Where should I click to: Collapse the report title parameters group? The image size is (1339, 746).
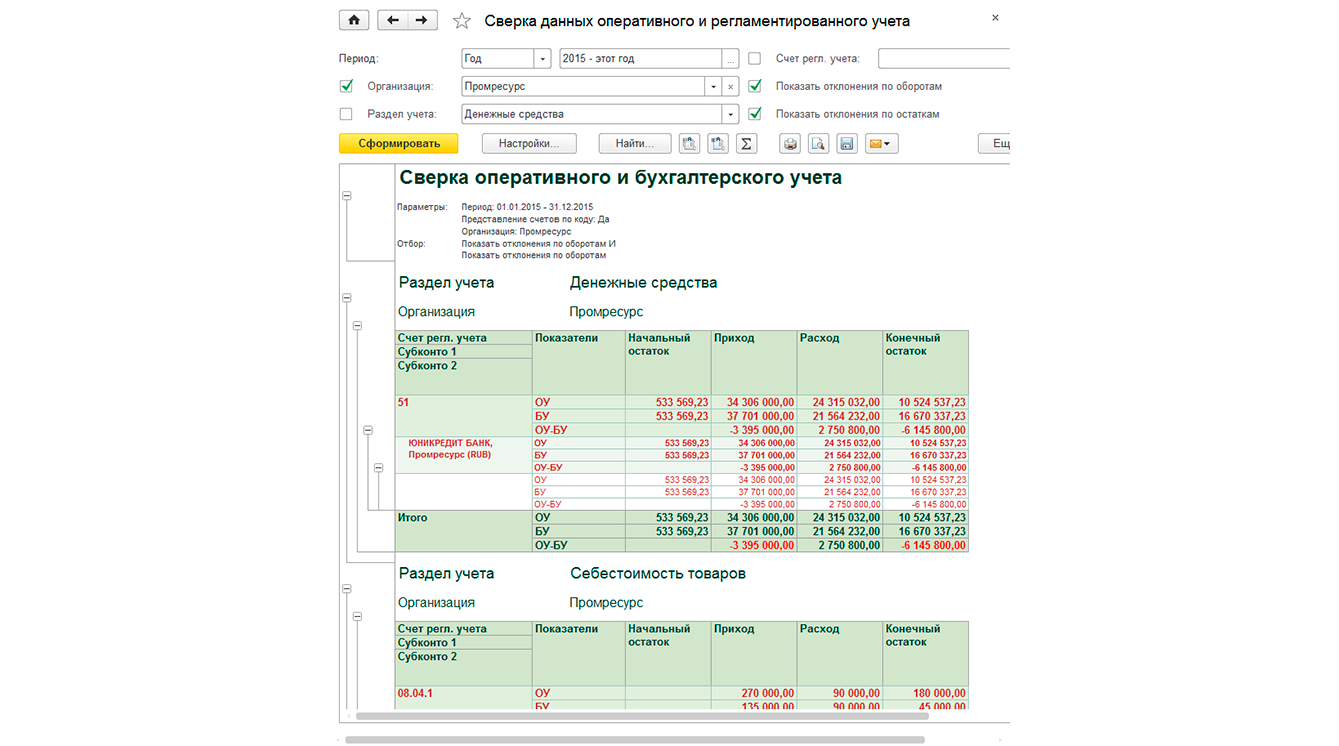(x=347, y=197)
